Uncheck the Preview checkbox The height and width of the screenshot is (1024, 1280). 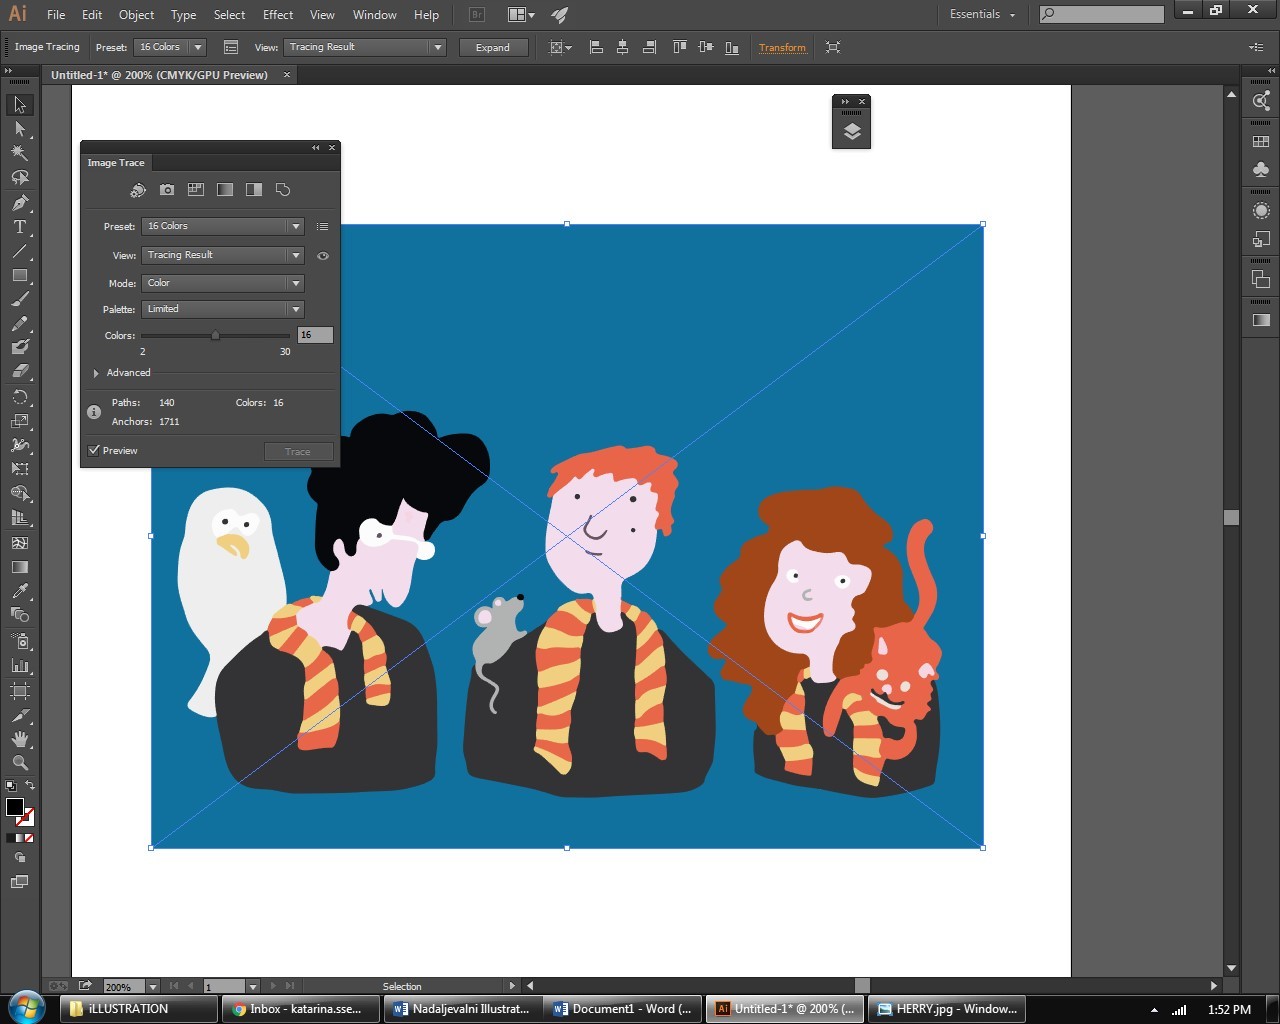point(94,450)
